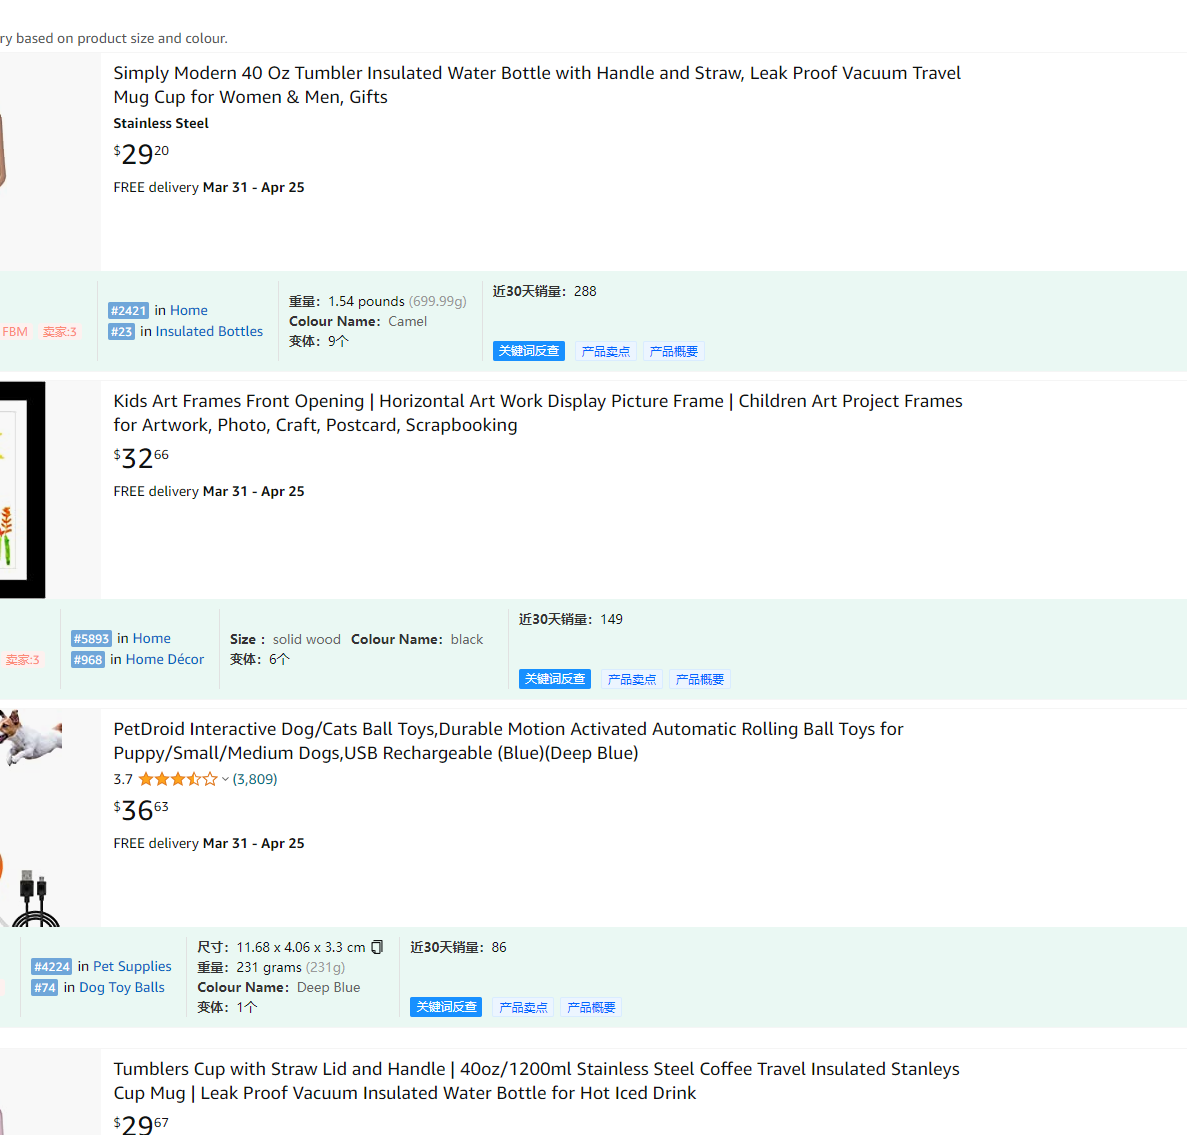The height and width of the screenshot is (1135, 1187).
Task: Click 产品卖点 for the Kids Art Frames
Action: click(x=631, y=678)
